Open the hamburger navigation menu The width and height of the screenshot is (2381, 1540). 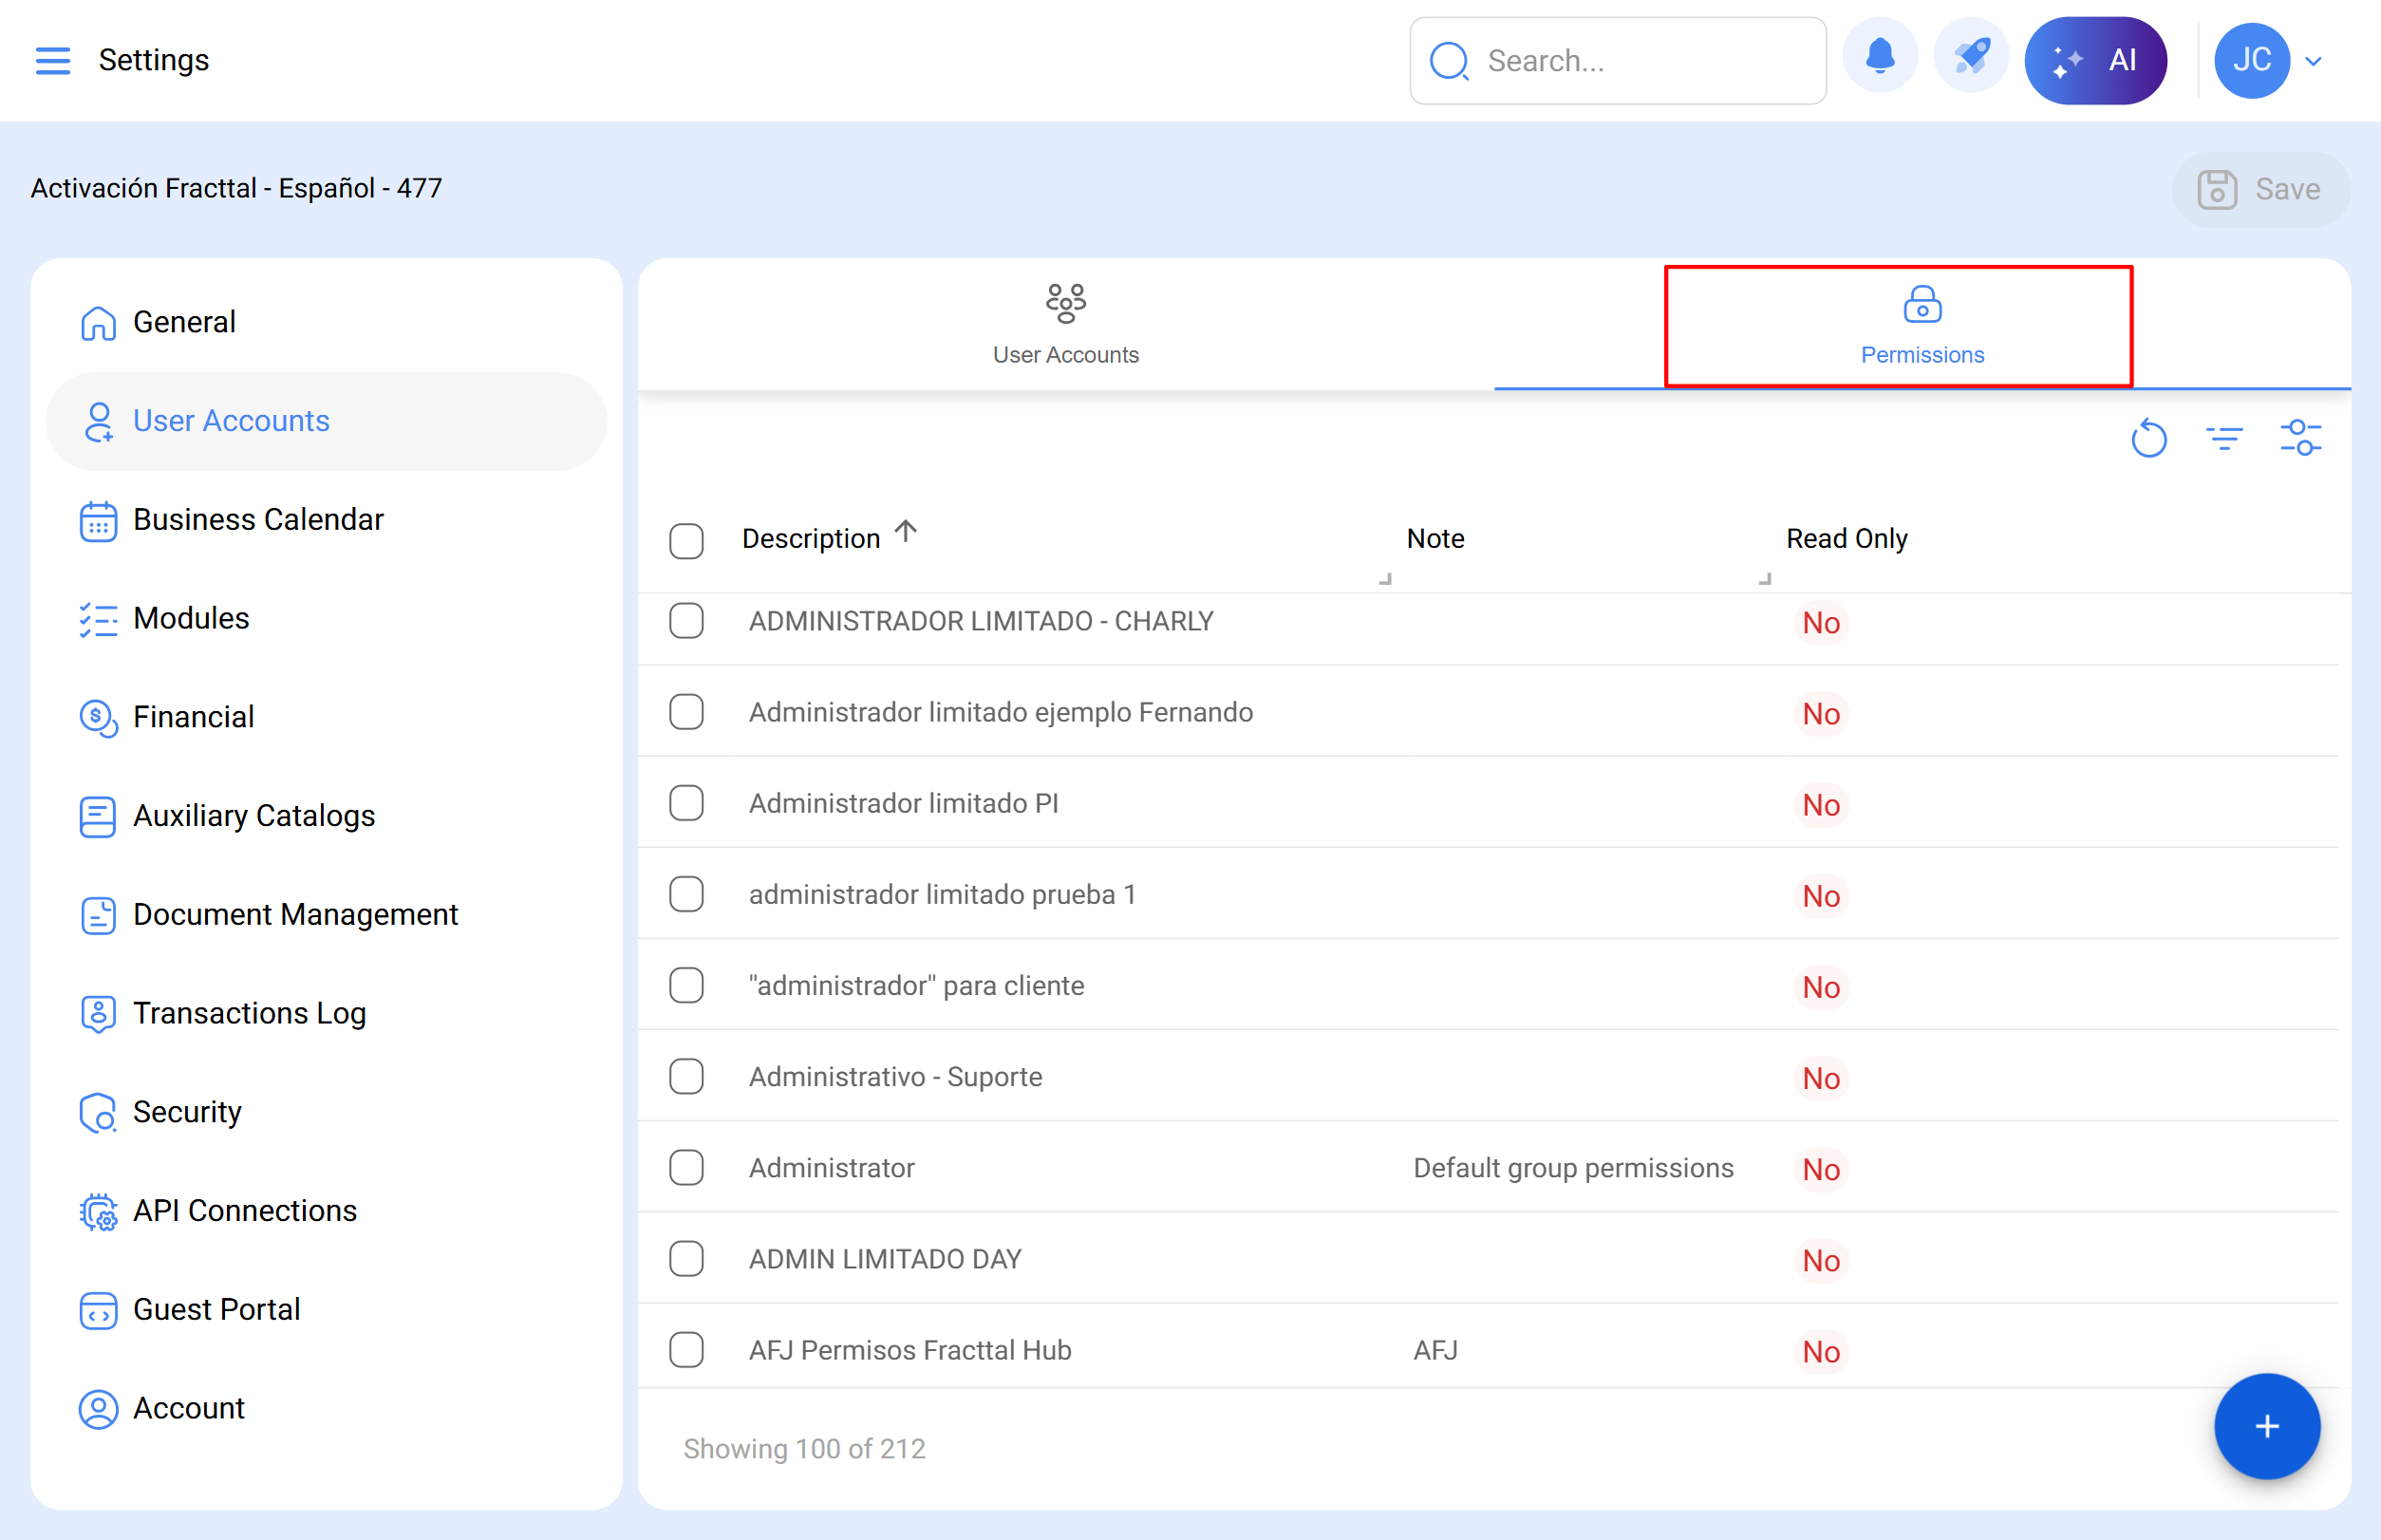click(52, 60)
